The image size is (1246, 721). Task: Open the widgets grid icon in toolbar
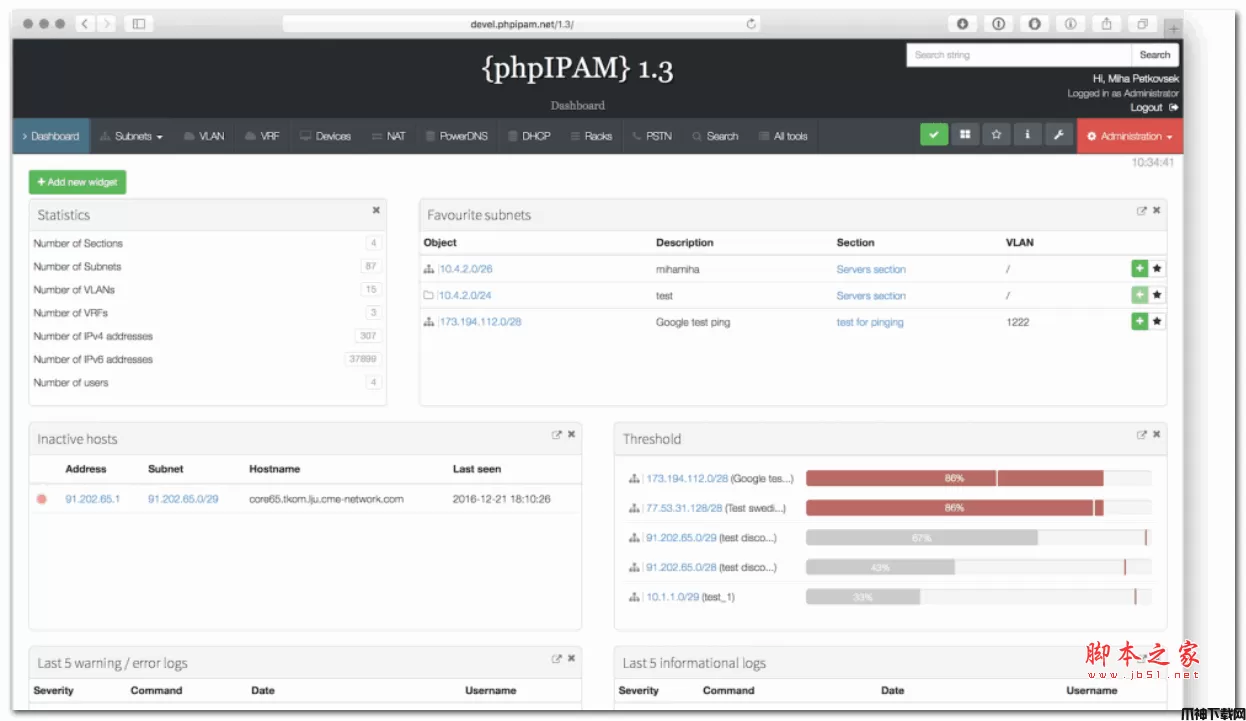coord(964,133)
